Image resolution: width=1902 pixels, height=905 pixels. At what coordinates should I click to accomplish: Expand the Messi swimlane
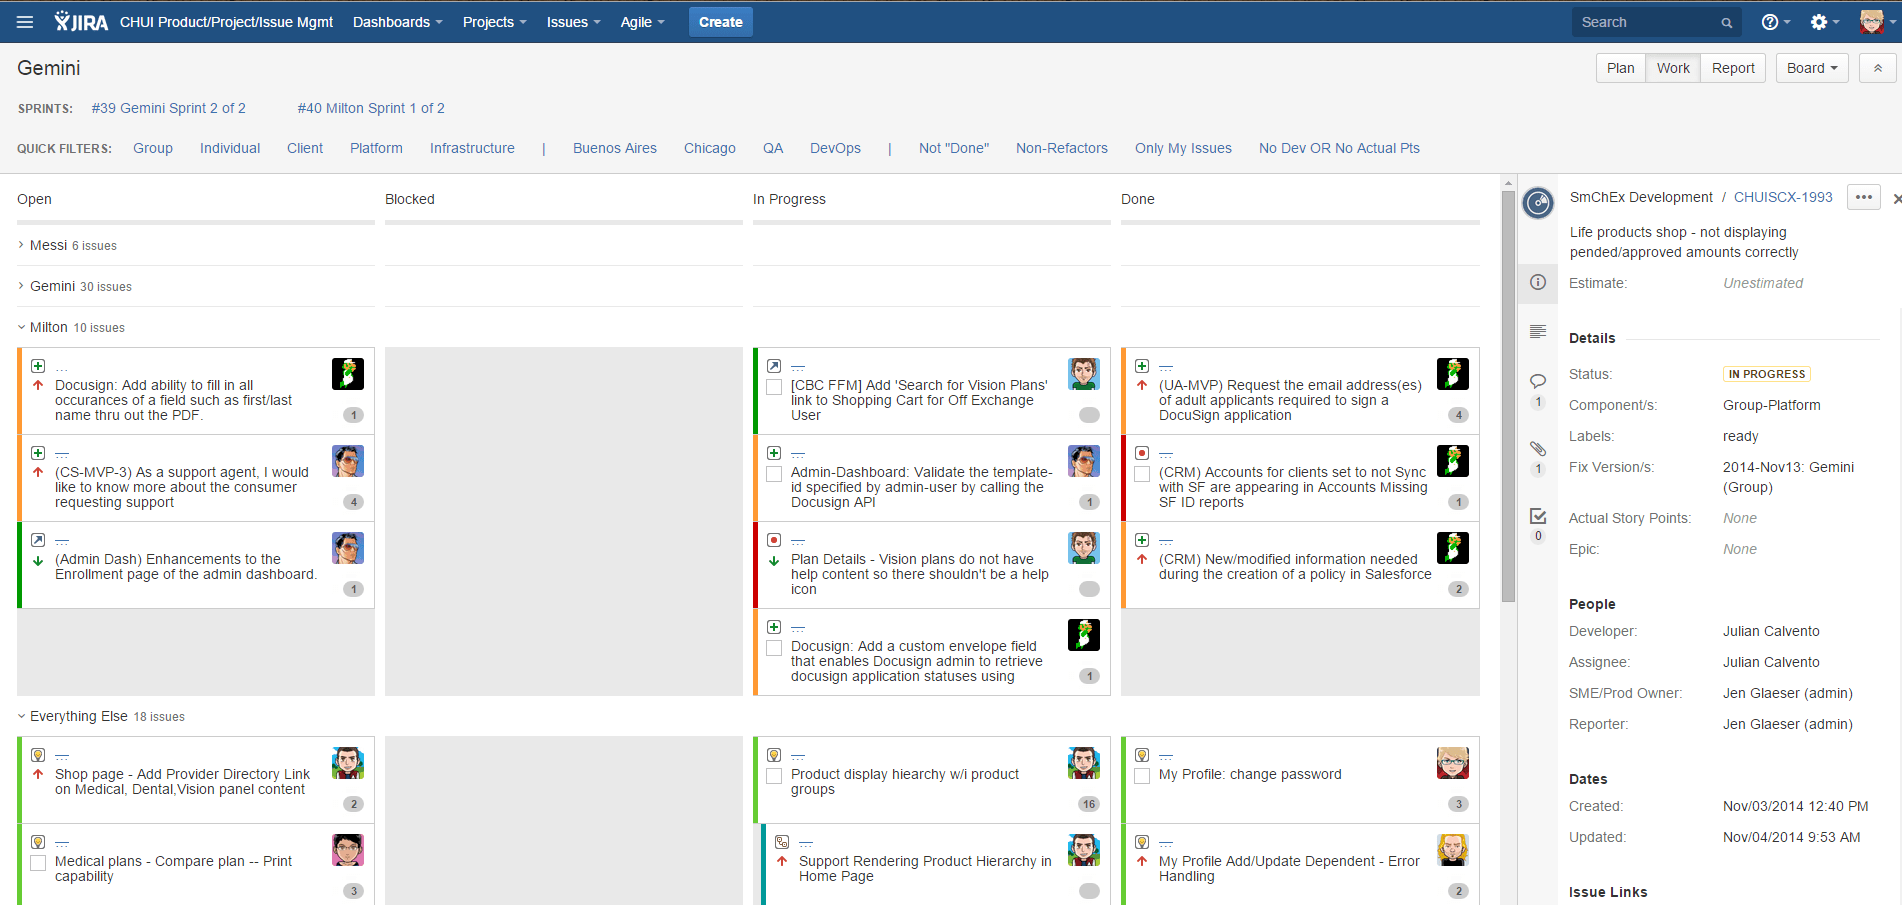(x=19, y=245)
